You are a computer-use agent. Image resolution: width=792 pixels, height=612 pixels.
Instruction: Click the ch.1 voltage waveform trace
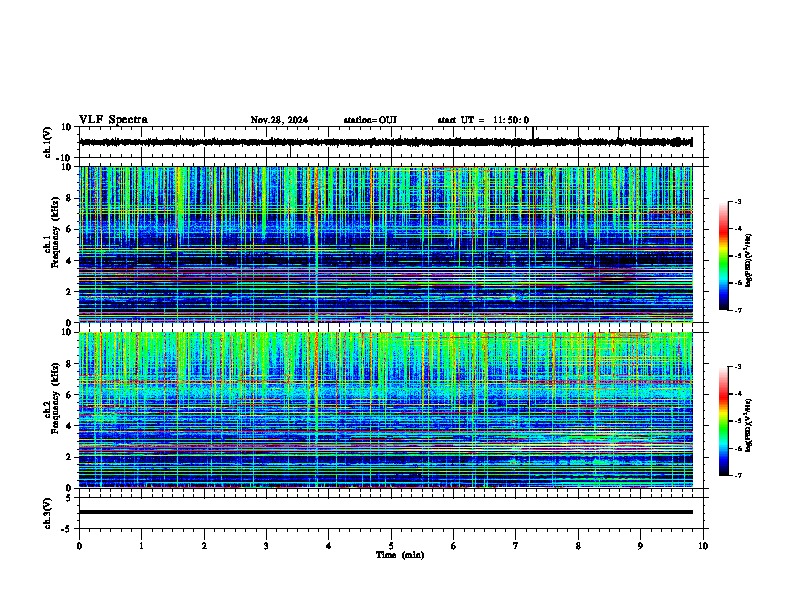(x=385, y=142)
